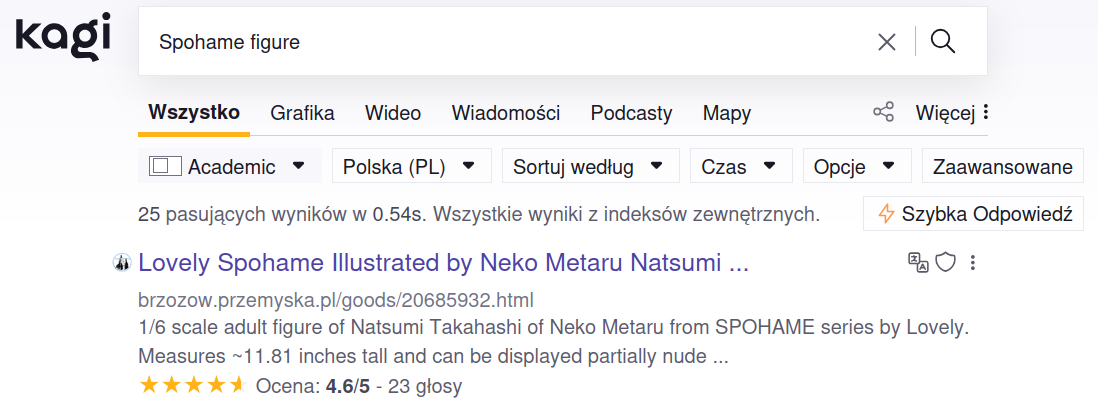
Task: Click the shield icon on first result
Action: [x=946, y=263]
